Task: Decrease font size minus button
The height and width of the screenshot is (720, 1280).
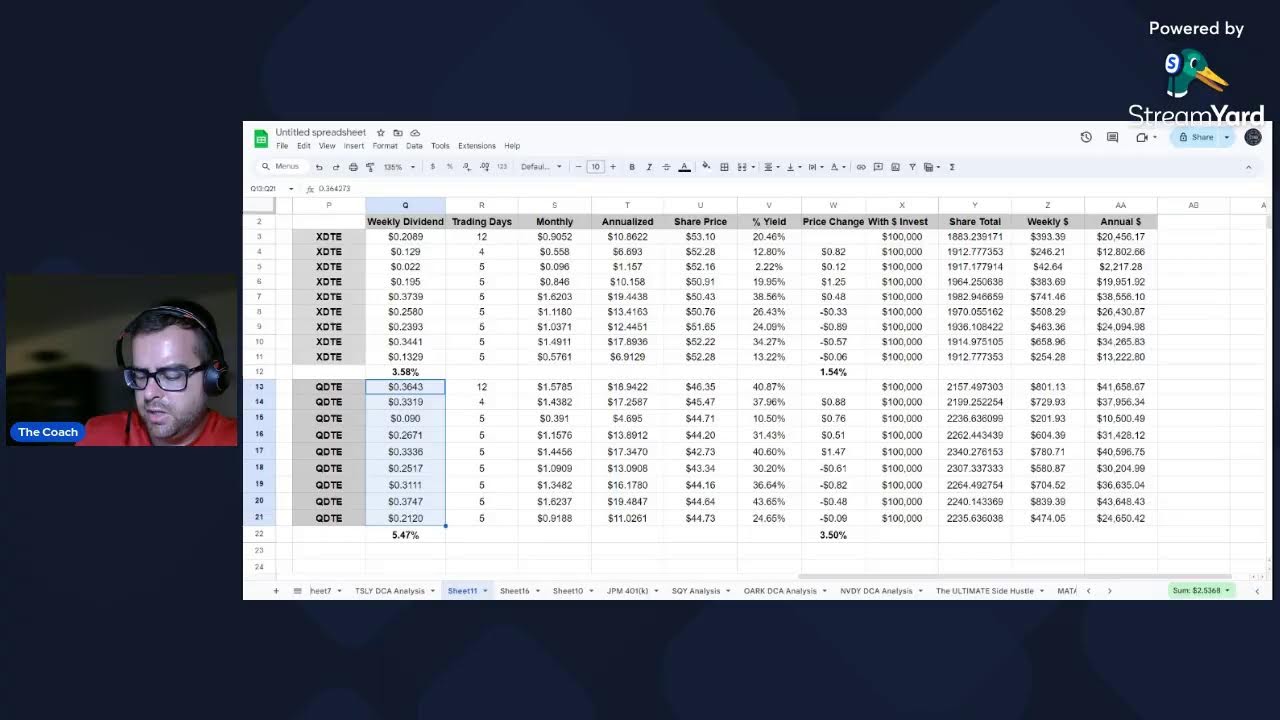Action: [578, 167]
